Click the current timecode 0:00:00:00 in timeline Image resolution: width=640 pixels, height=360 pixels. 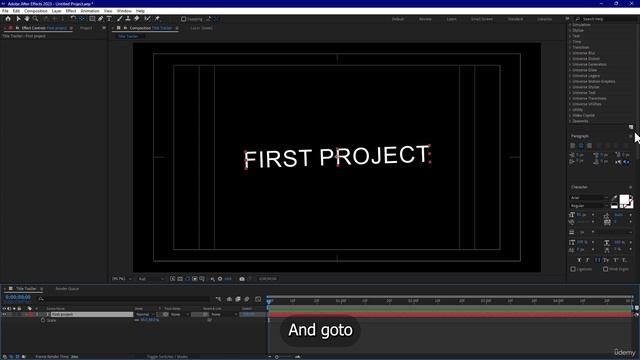18,298
